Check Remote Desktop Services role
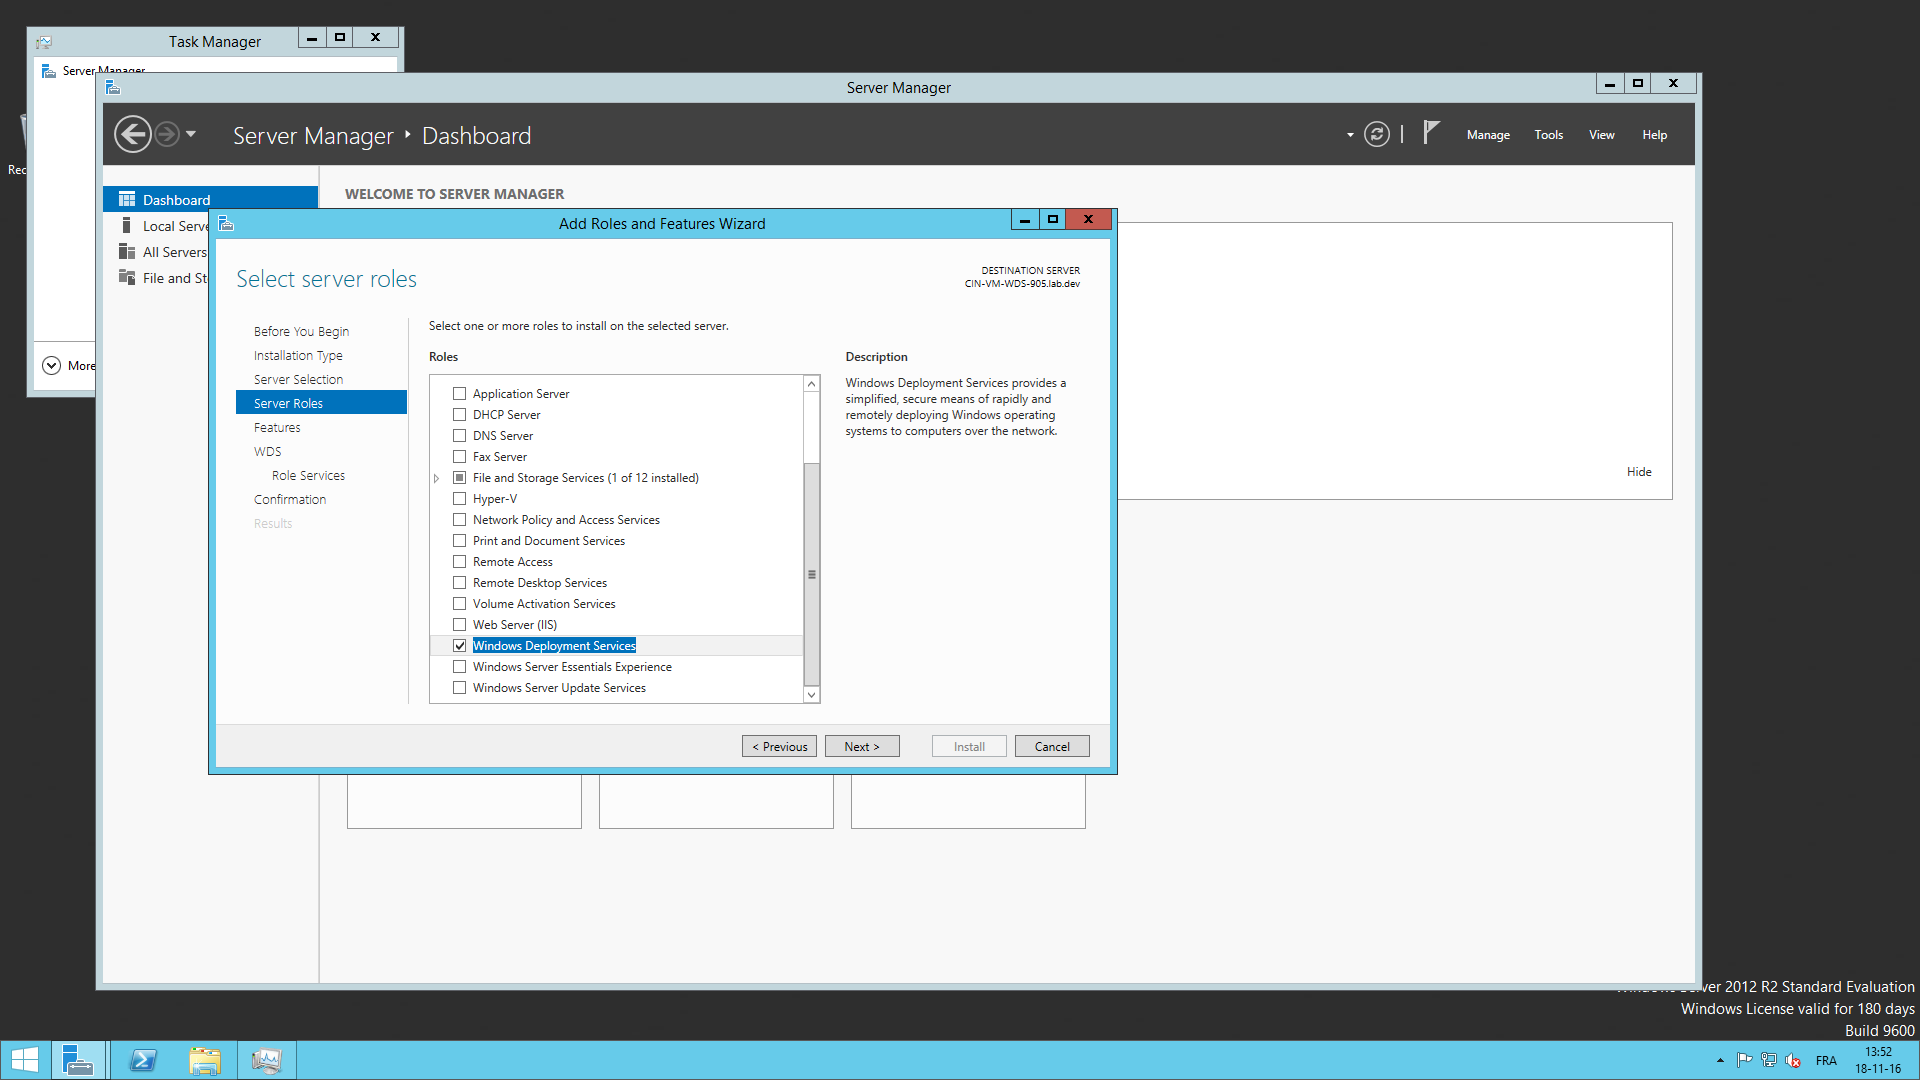This screenshot has height=1080, width=1920. [x=460, y=582]
